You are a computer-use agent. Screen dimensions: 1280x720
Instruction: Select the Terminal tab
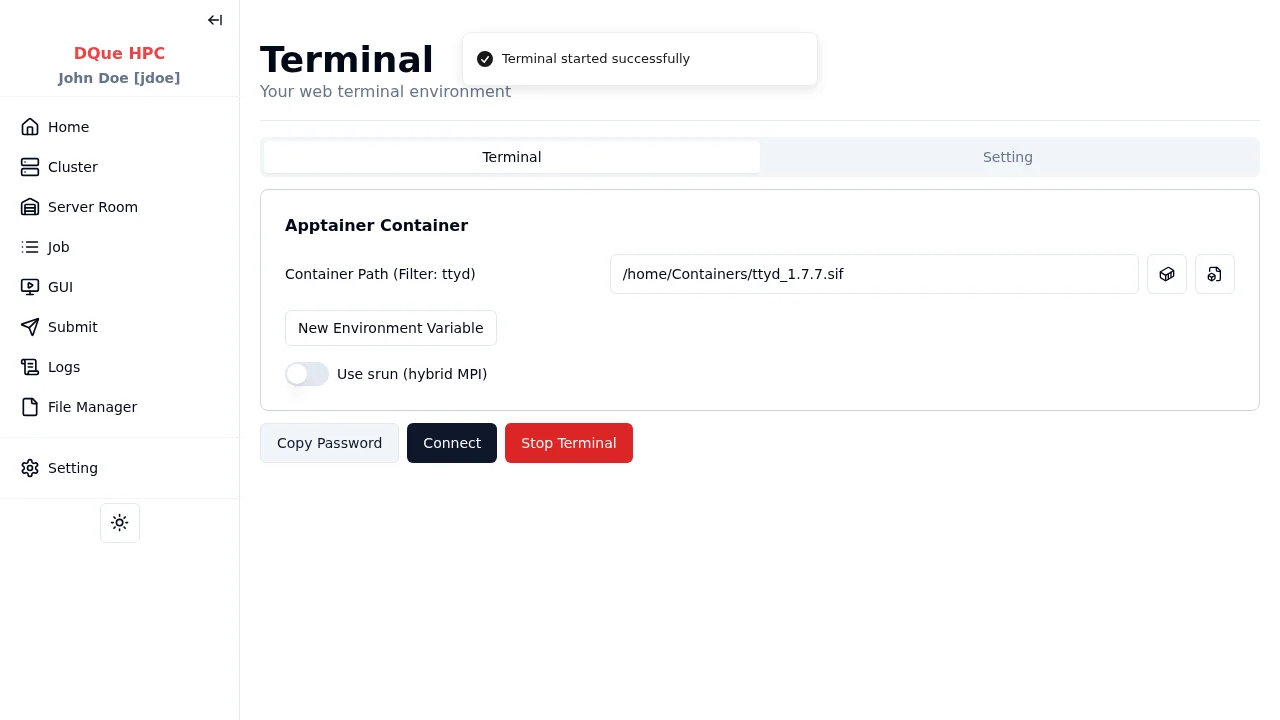click(511, 157)
